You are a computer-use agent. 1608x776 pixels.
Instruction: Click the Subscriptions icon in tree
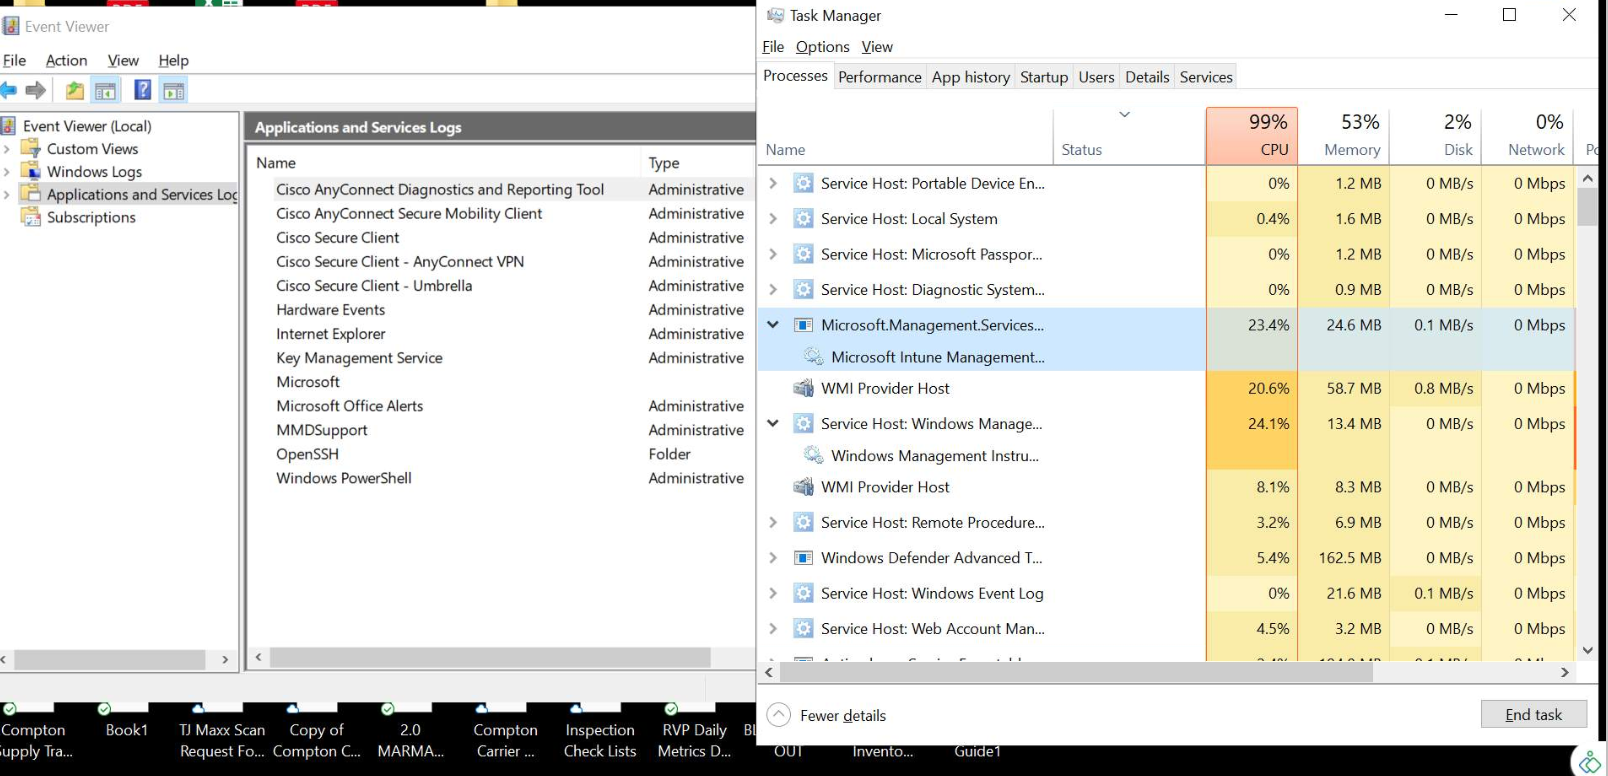[x=32, y=217]
